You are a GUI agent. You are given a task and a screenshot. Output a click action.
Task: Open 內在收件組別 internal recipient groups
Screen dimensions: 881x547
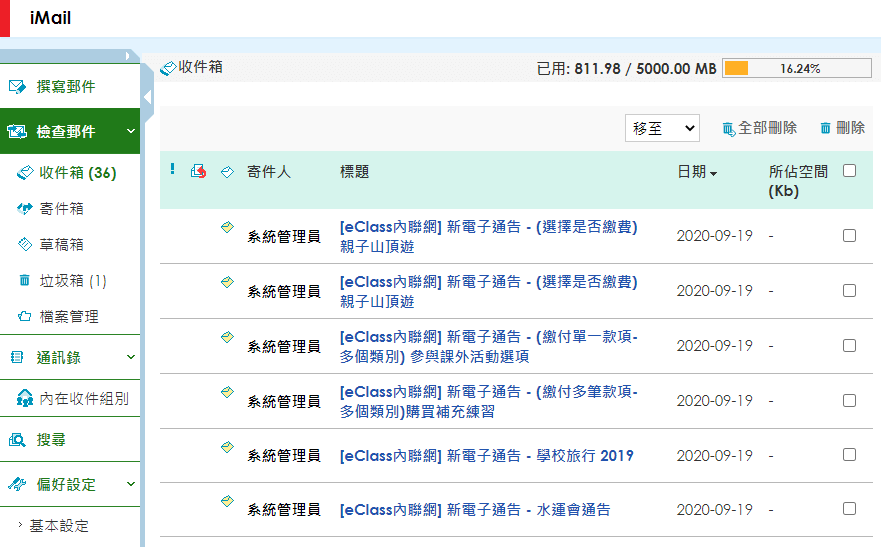point(83,398)
